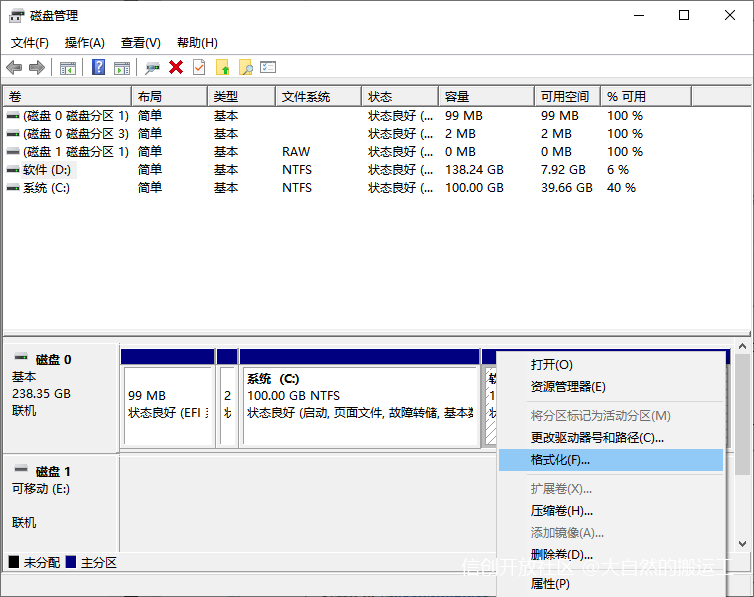
Task: Sort by the 类型 column header
Action: tap(241, 97)
